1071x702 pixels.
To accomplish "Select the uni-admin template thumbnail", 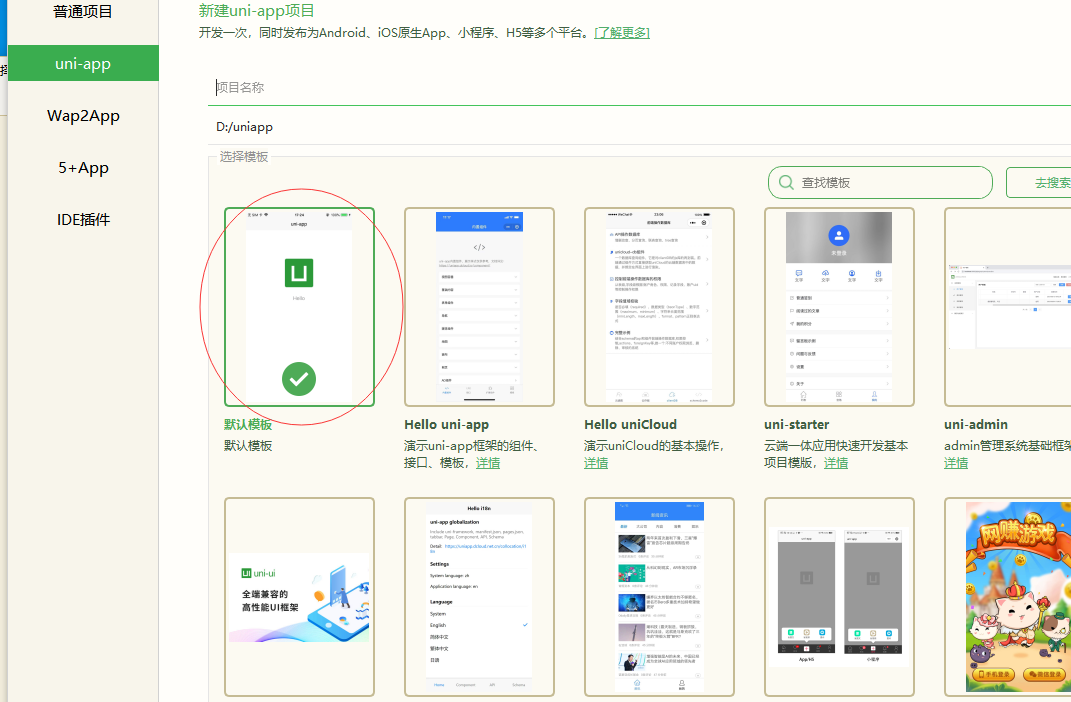I will click(1007, 307).
